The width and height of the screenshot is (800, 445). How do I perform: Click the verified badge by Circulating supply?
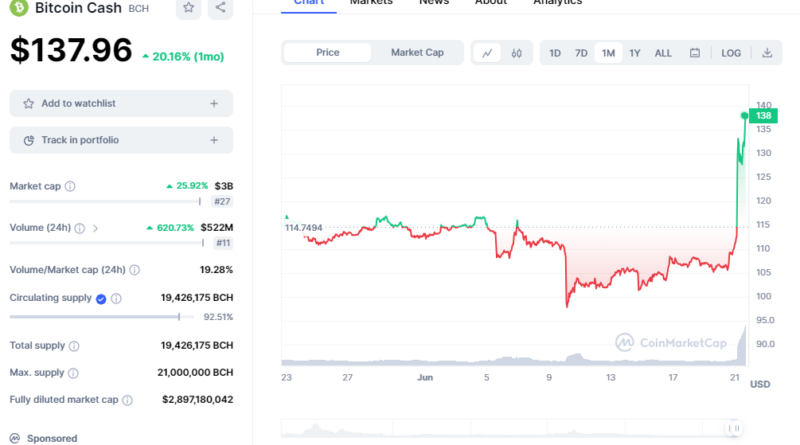point(100,298)
